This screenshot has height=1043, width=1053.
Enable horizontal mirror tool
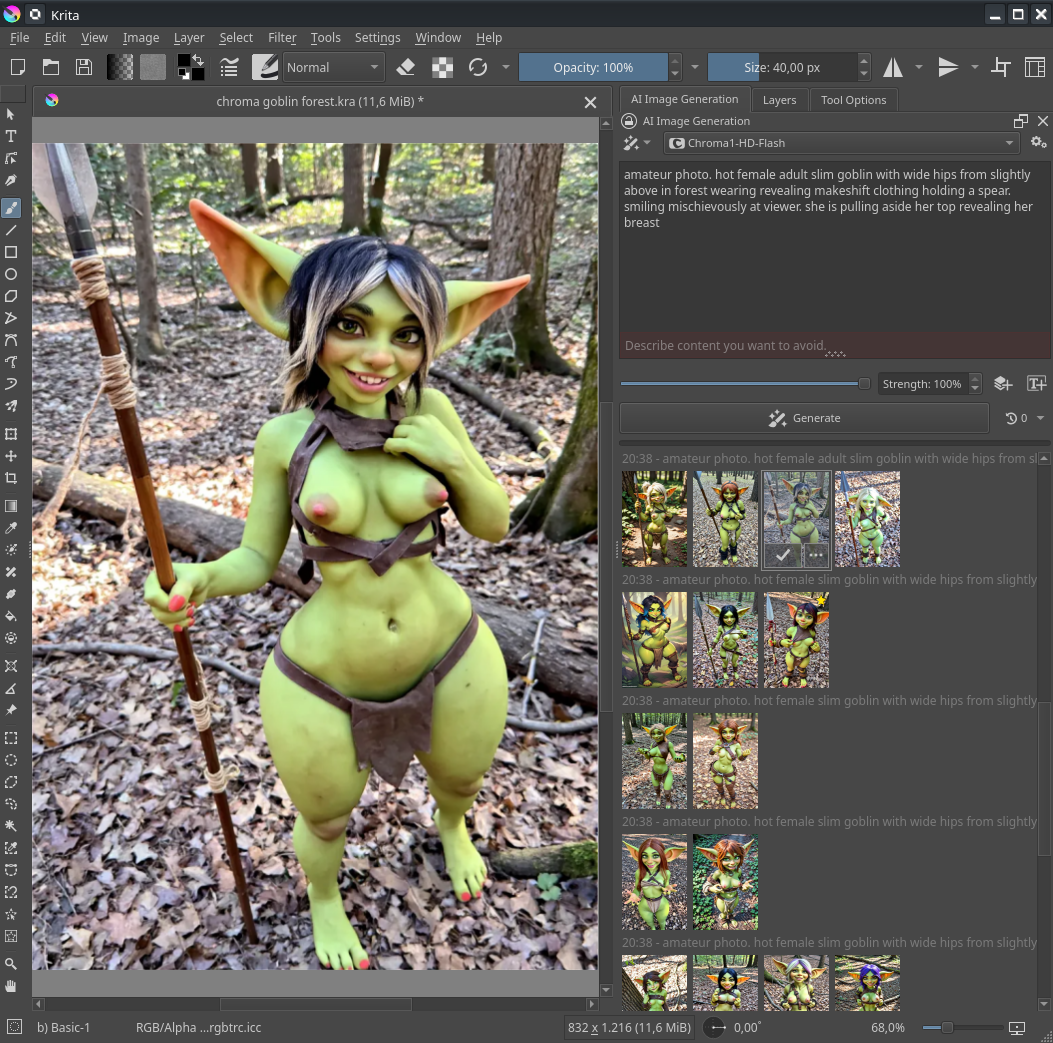click(892, 67)
